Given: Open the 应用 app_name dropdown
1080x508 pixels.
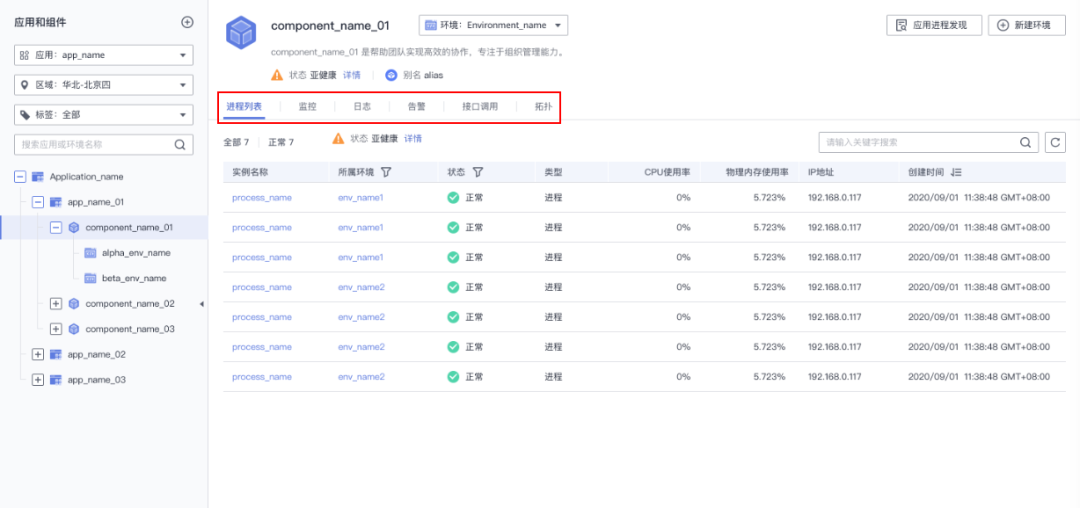Looking at the screenshot, I should point(103,55).
